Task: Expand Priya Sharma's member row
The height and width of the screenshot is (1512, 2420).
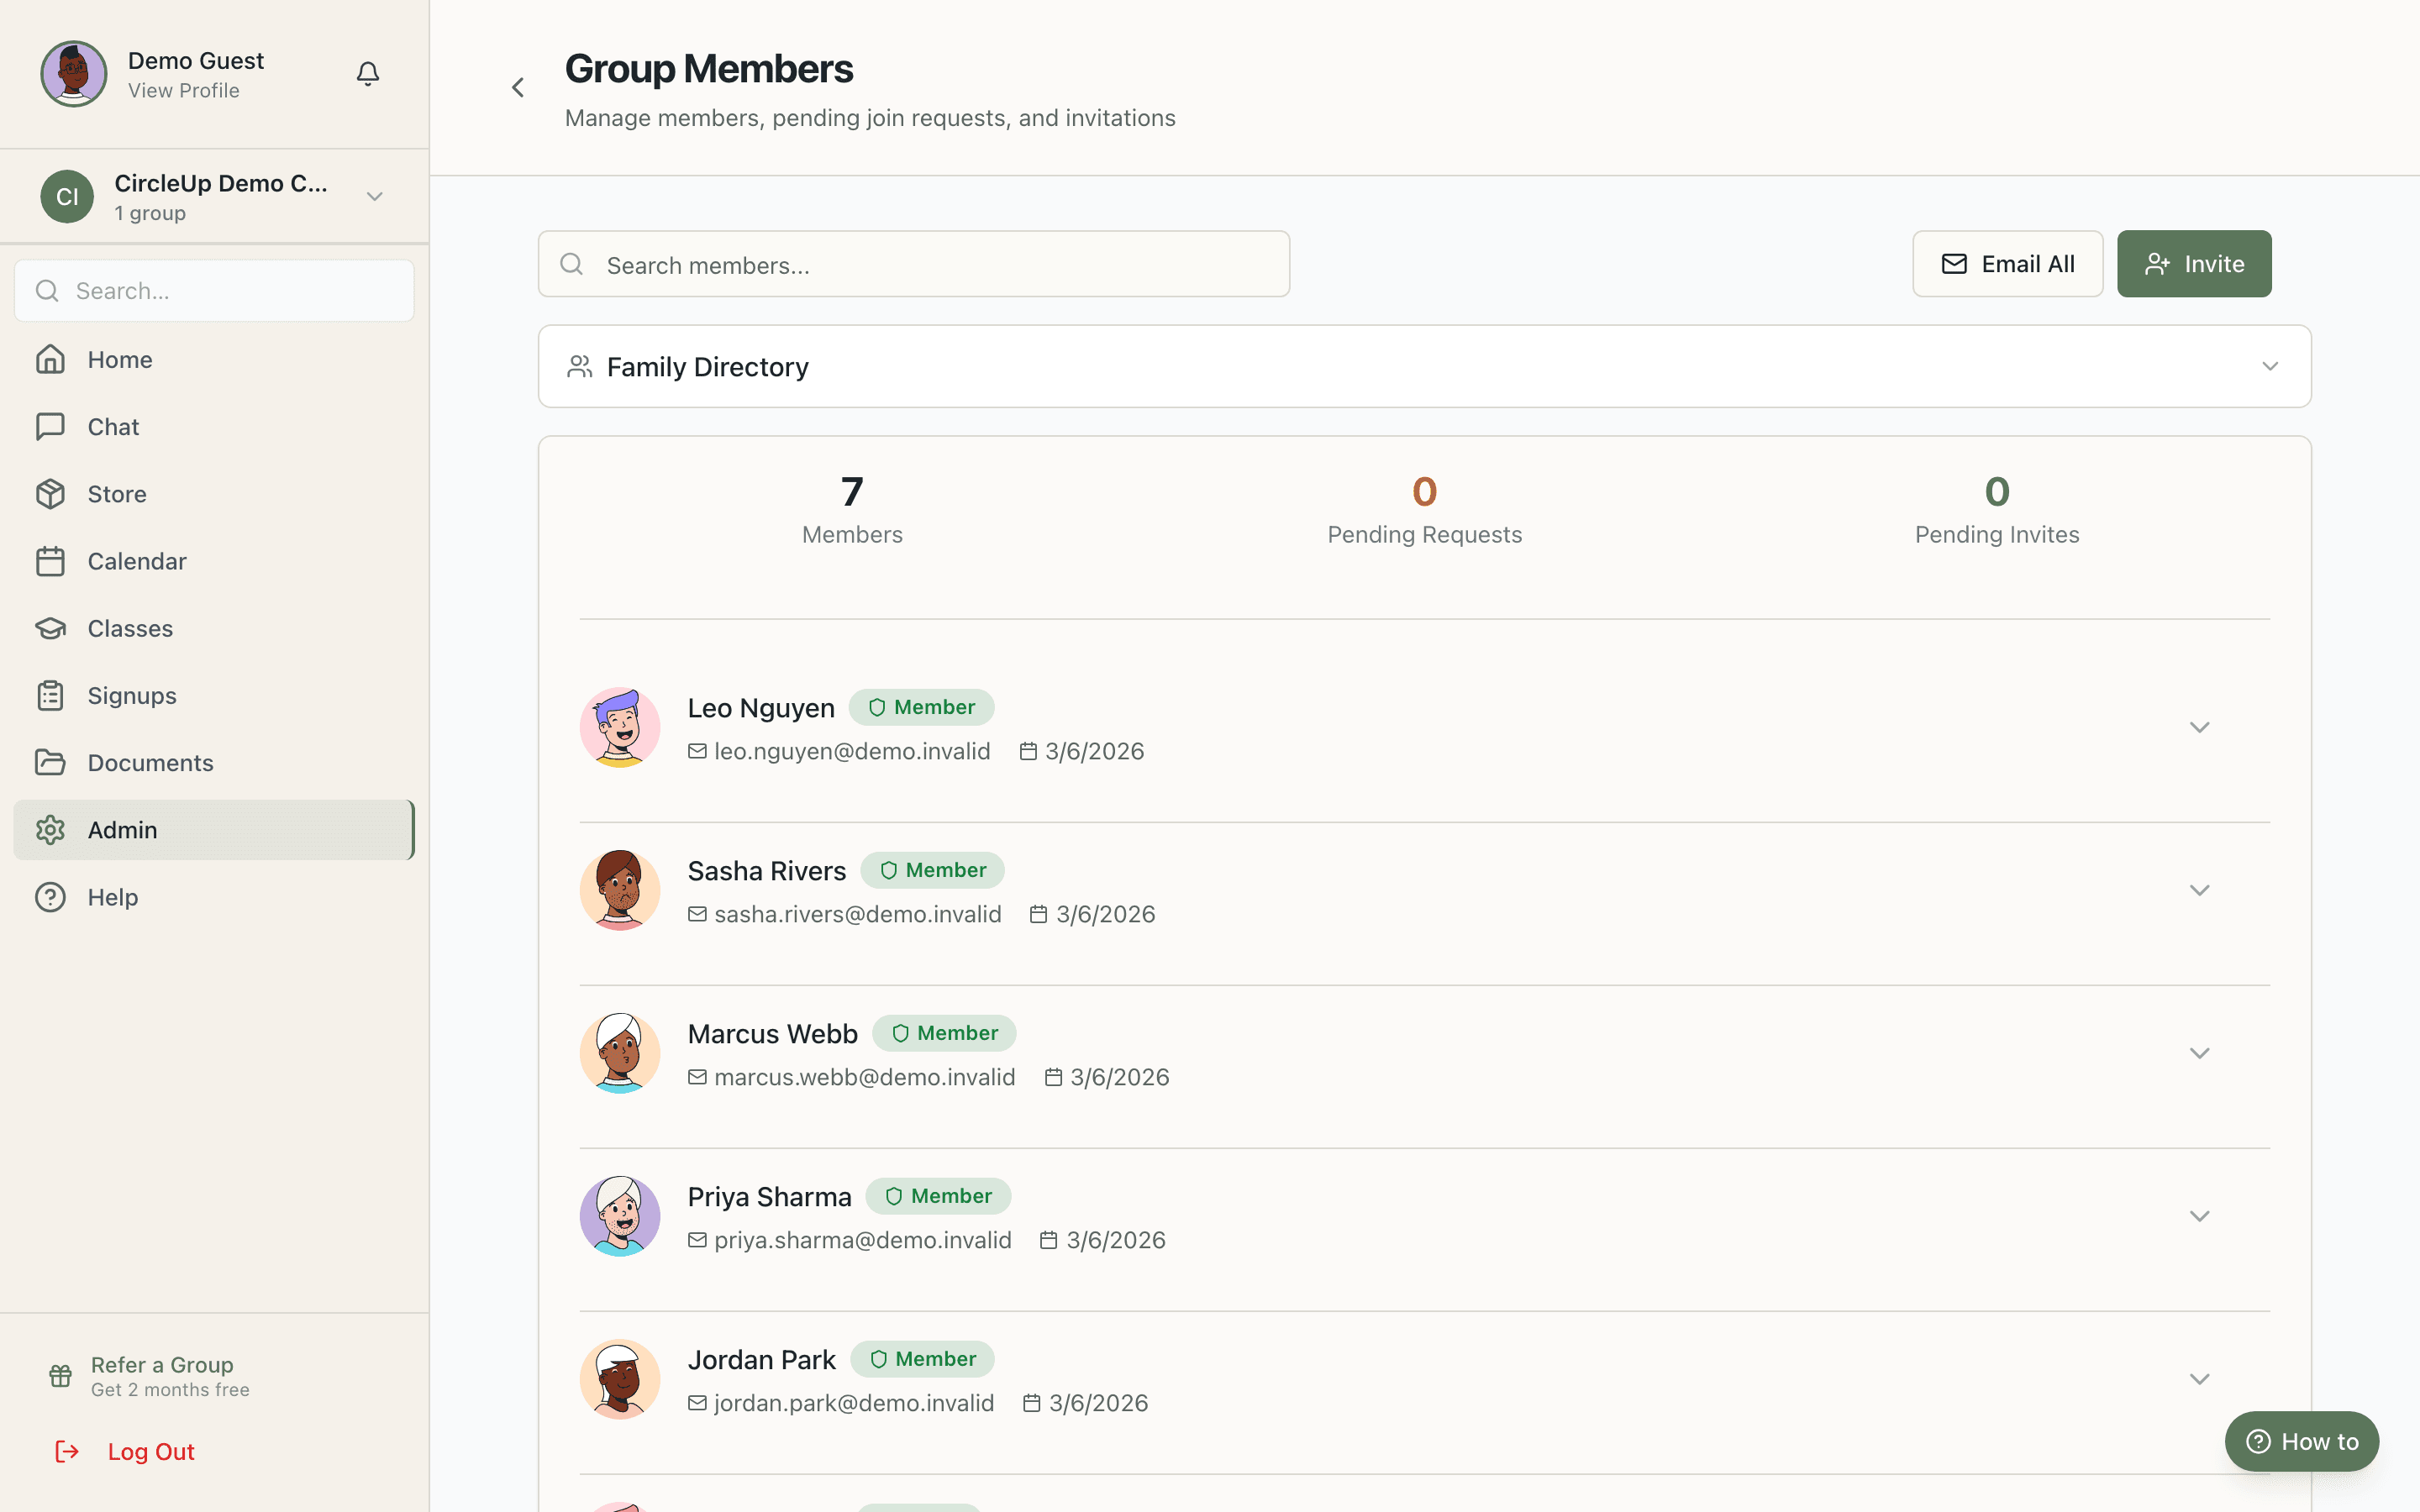Action: [x=2199, y=1216]
